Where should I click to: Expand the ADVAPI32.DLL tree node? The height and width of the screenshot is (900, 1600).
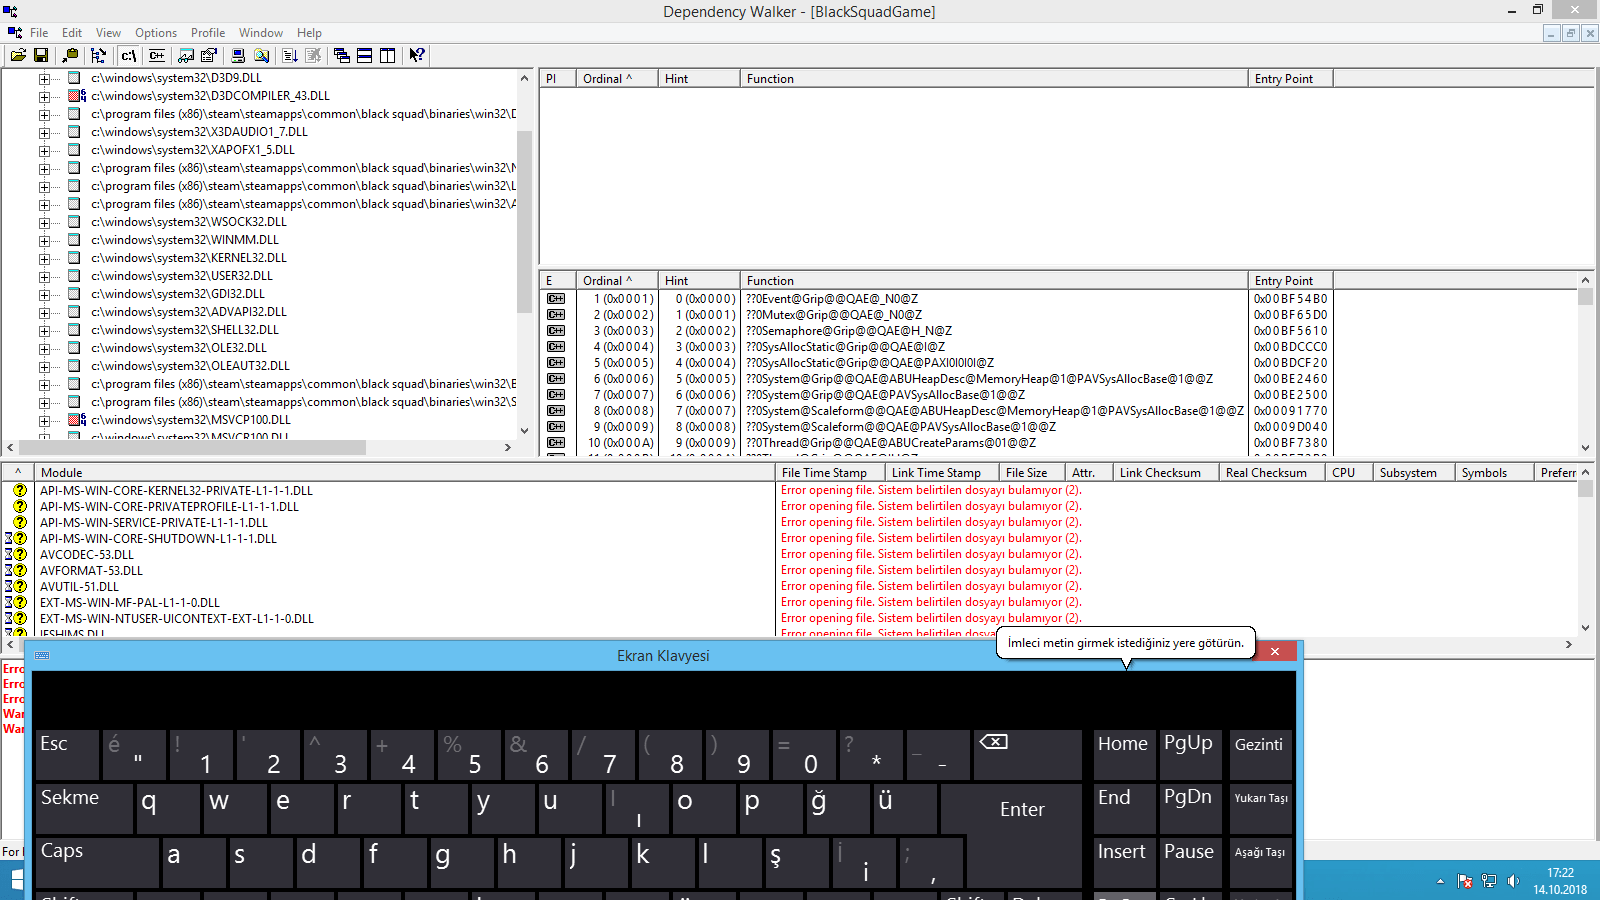(44, 312)
